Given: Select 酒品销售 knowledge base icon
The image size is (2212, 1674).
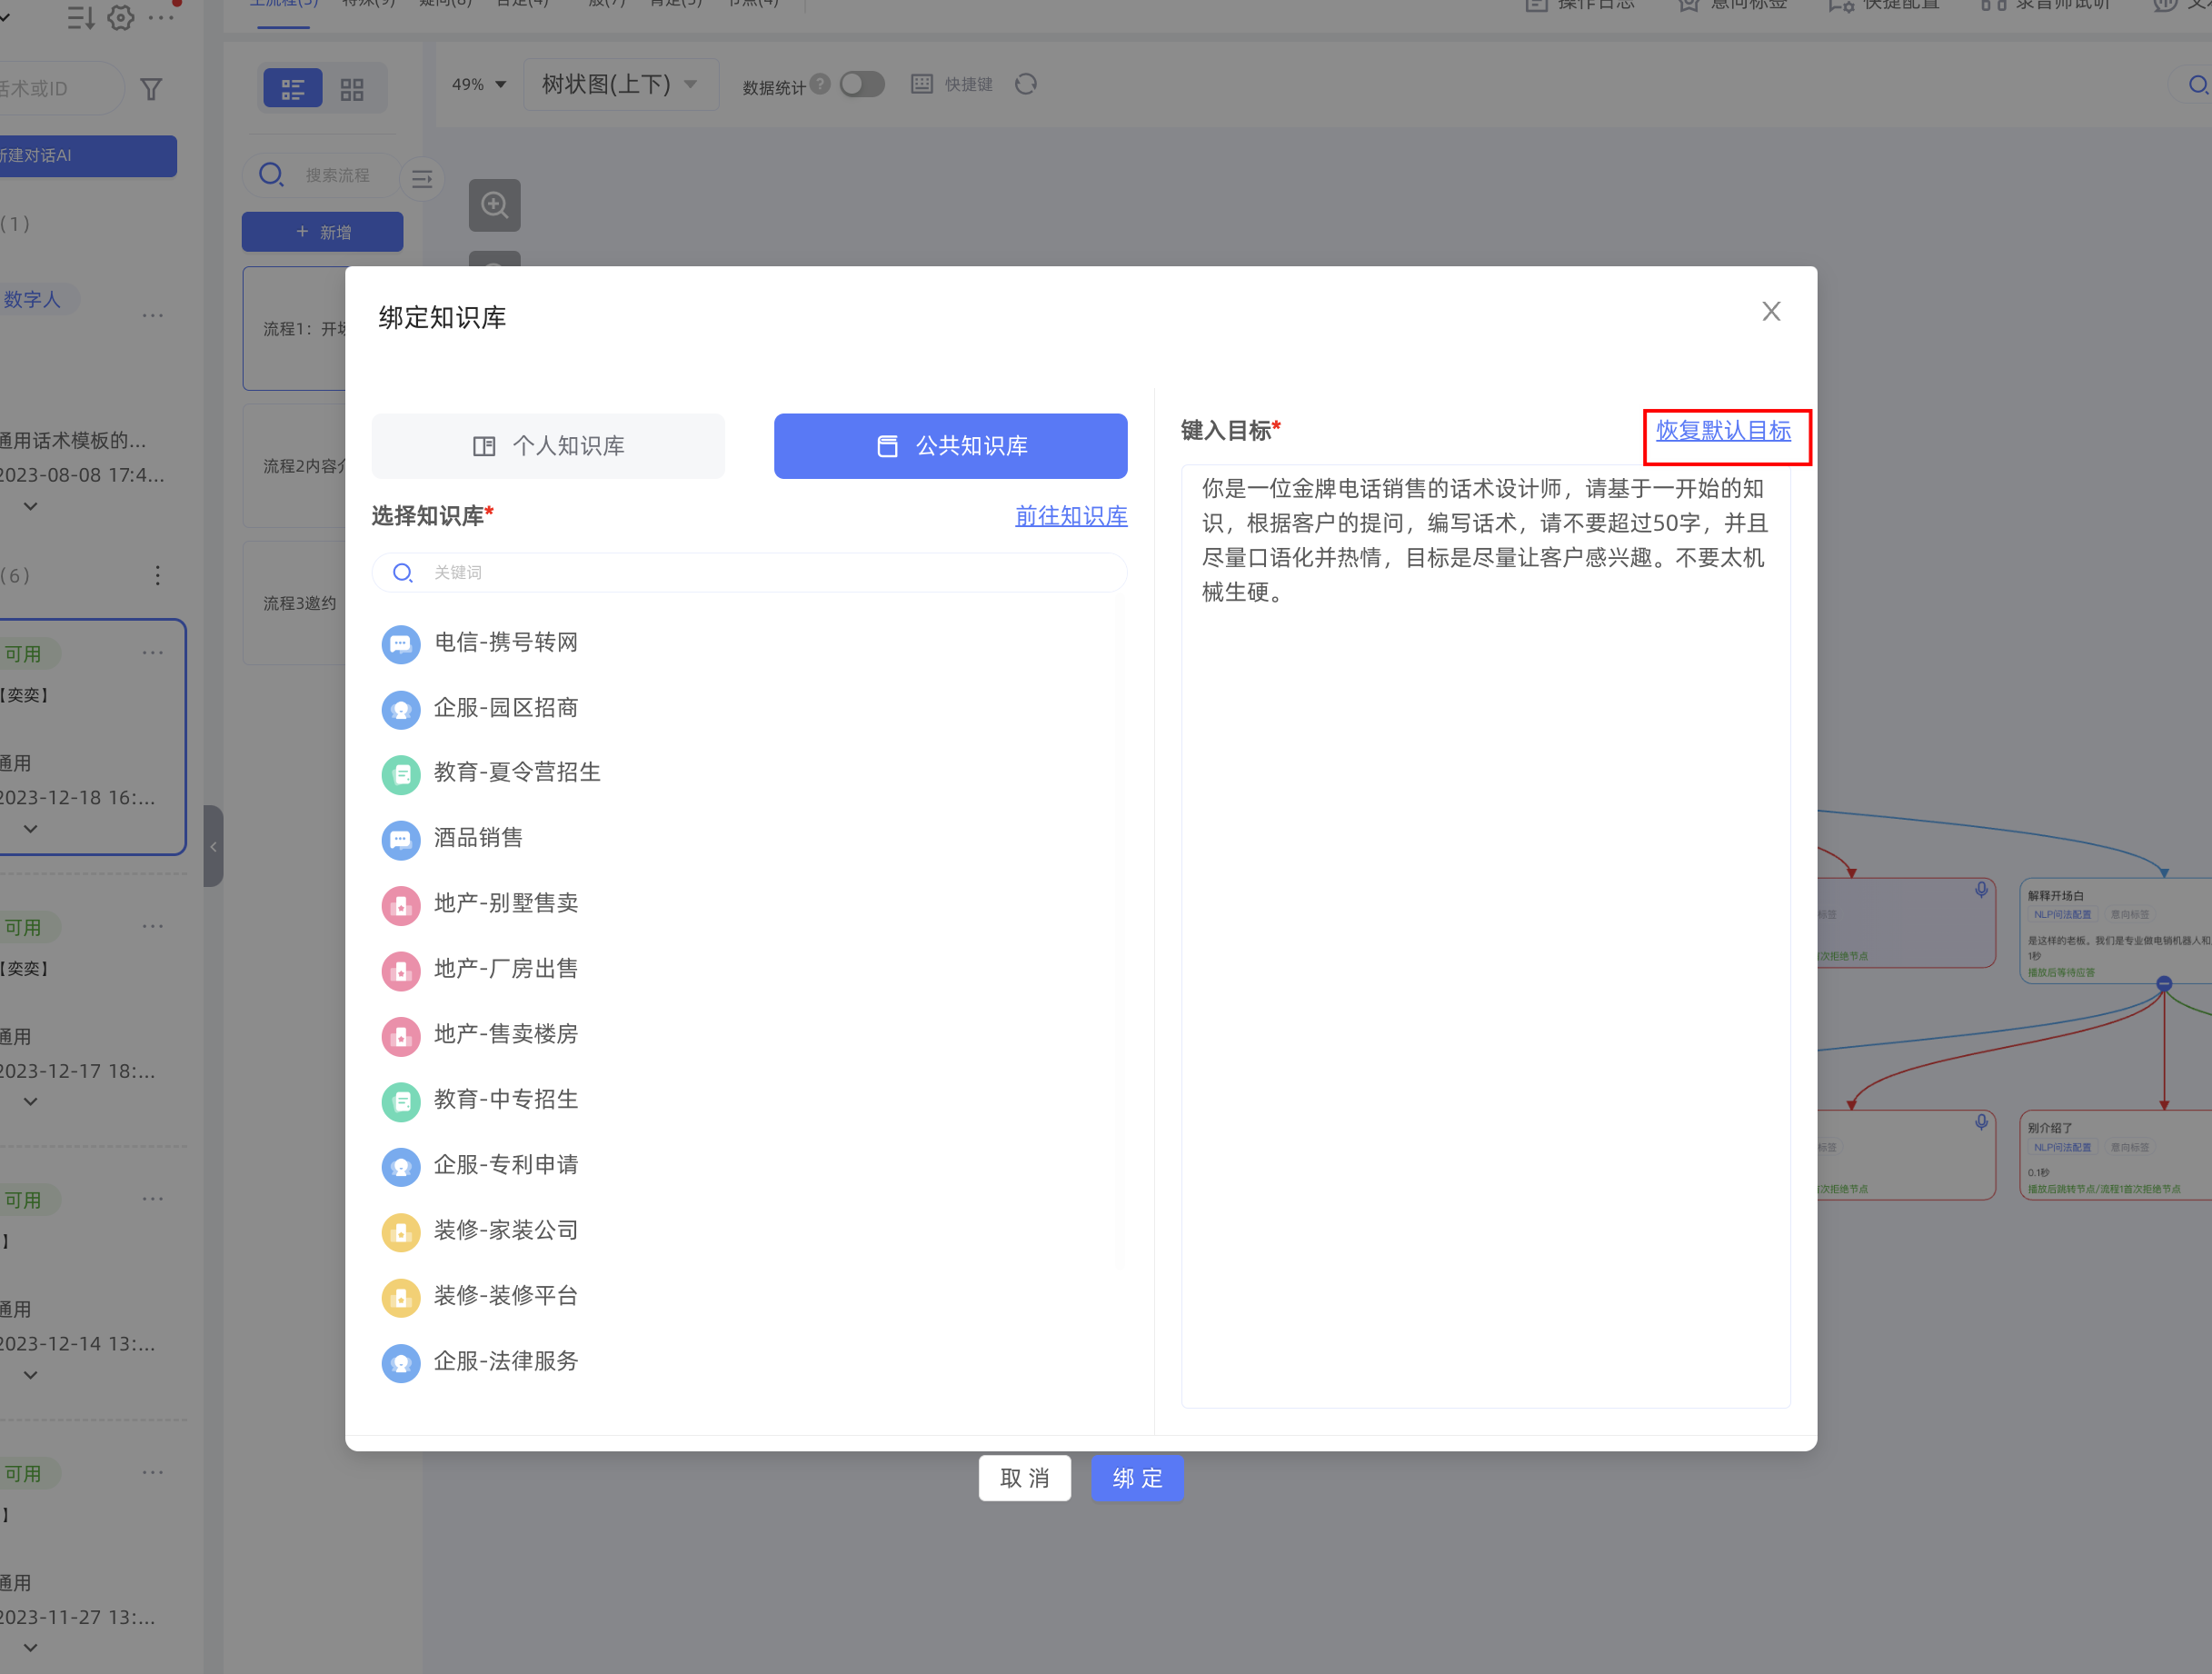Looking at the screenshot, I should (x=401, y=840).
